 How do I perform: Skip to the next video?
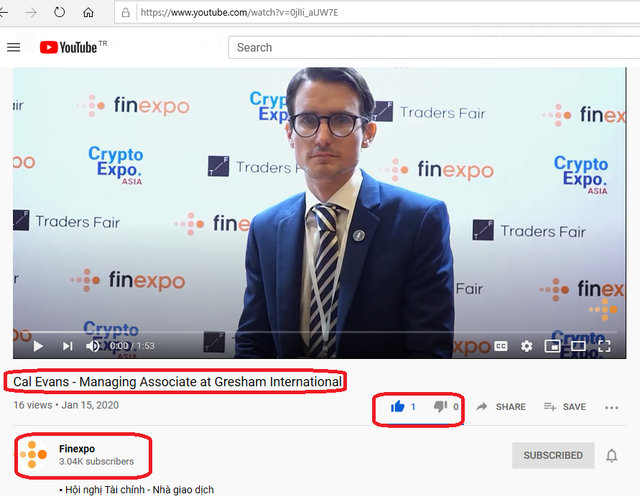pos(67,346)
